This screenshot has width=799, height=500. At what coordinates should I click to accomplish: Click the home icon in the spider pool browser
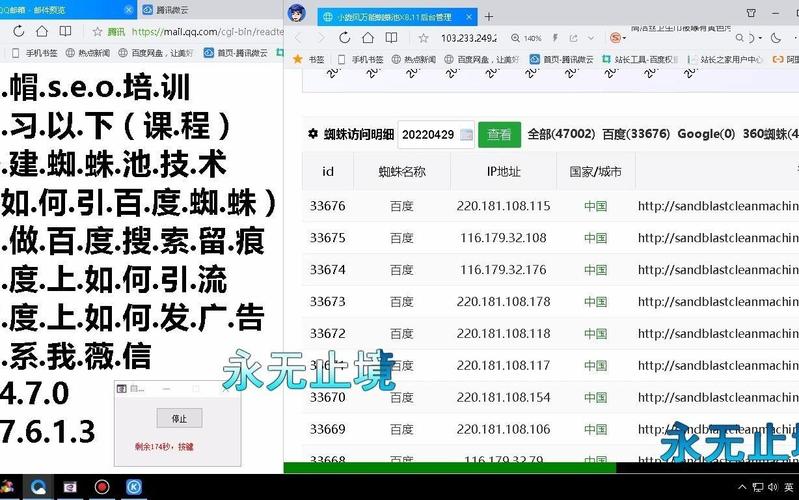click(368, 38)
